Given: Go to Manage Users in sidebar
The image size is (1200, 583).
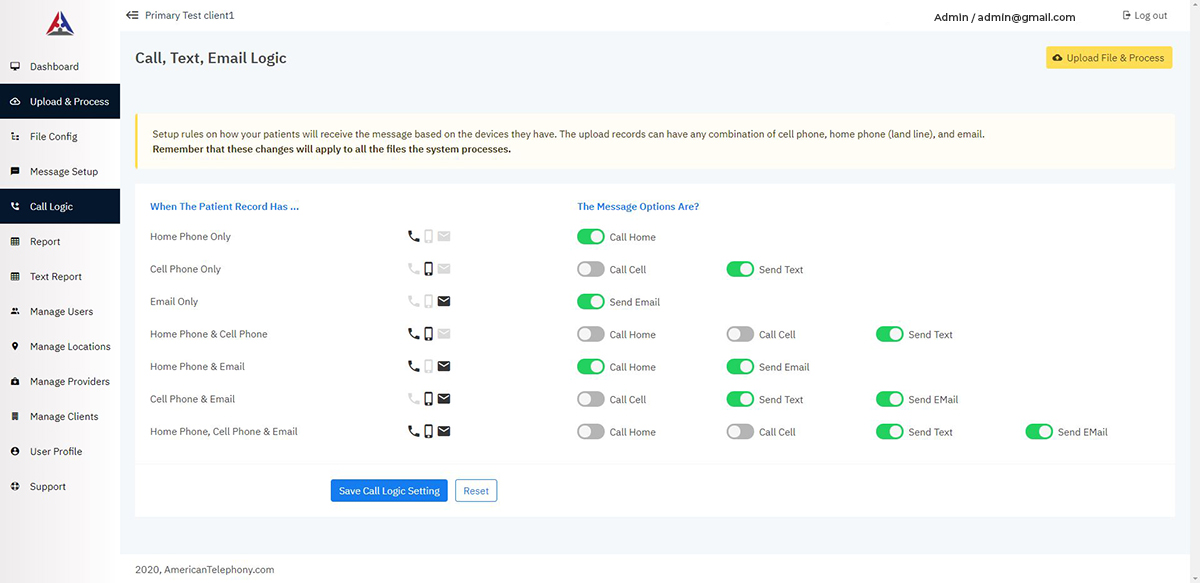Looking at the screenshot, I should pyautogui.click(x=61, y=312).
